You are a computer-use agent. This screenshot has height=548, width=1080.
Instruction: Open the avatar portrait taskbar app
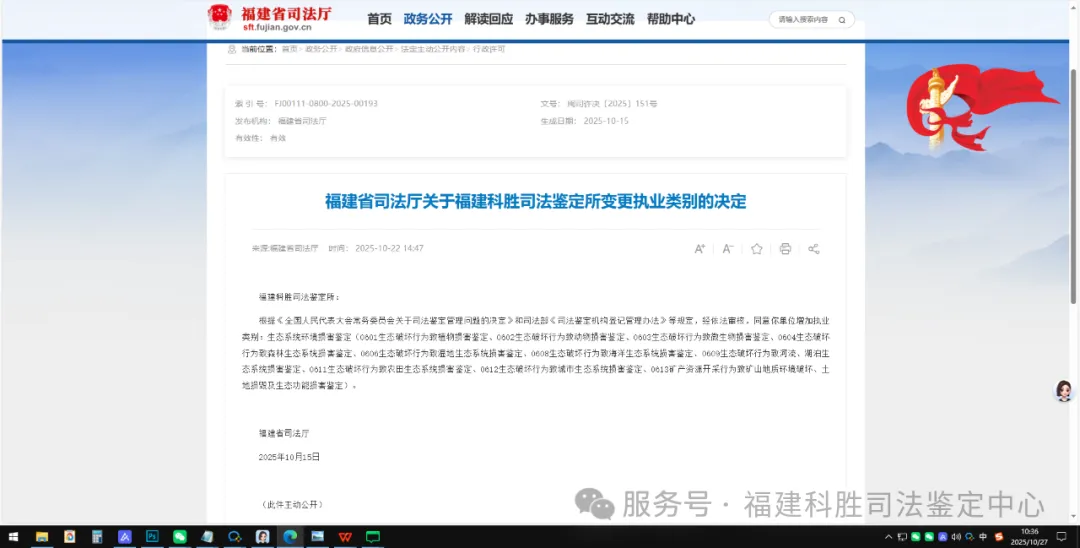click(262, 536)
